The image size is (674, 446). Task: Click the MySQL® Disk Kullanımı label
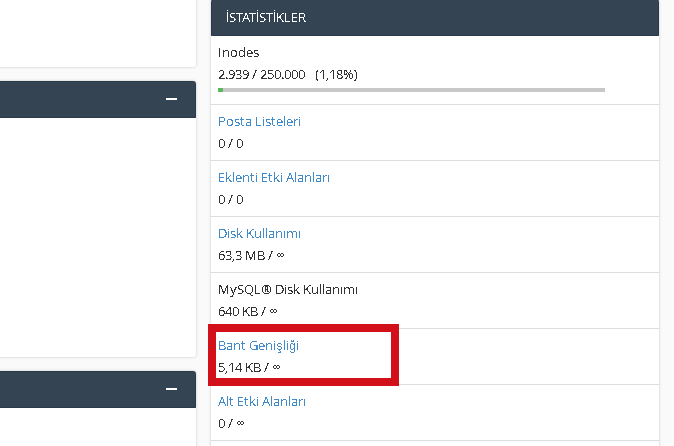pos(288,290)
